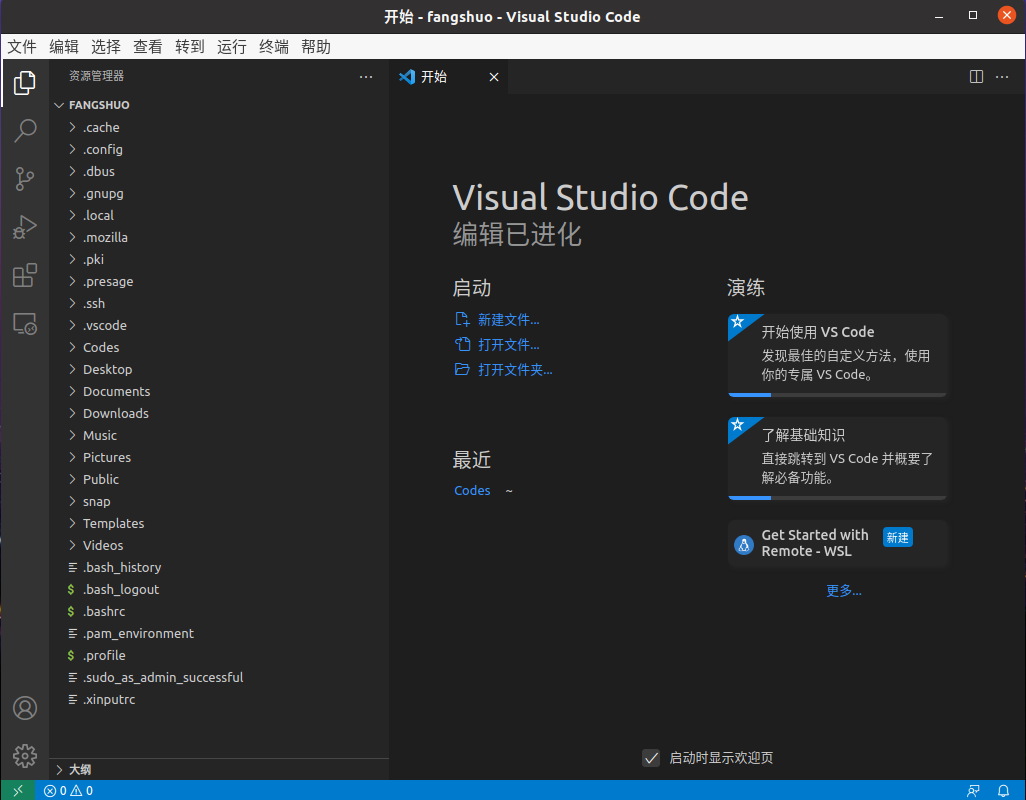Open Explorer views and more actions ellipsis
1026x800 pixels.
(x=366, y=77)
